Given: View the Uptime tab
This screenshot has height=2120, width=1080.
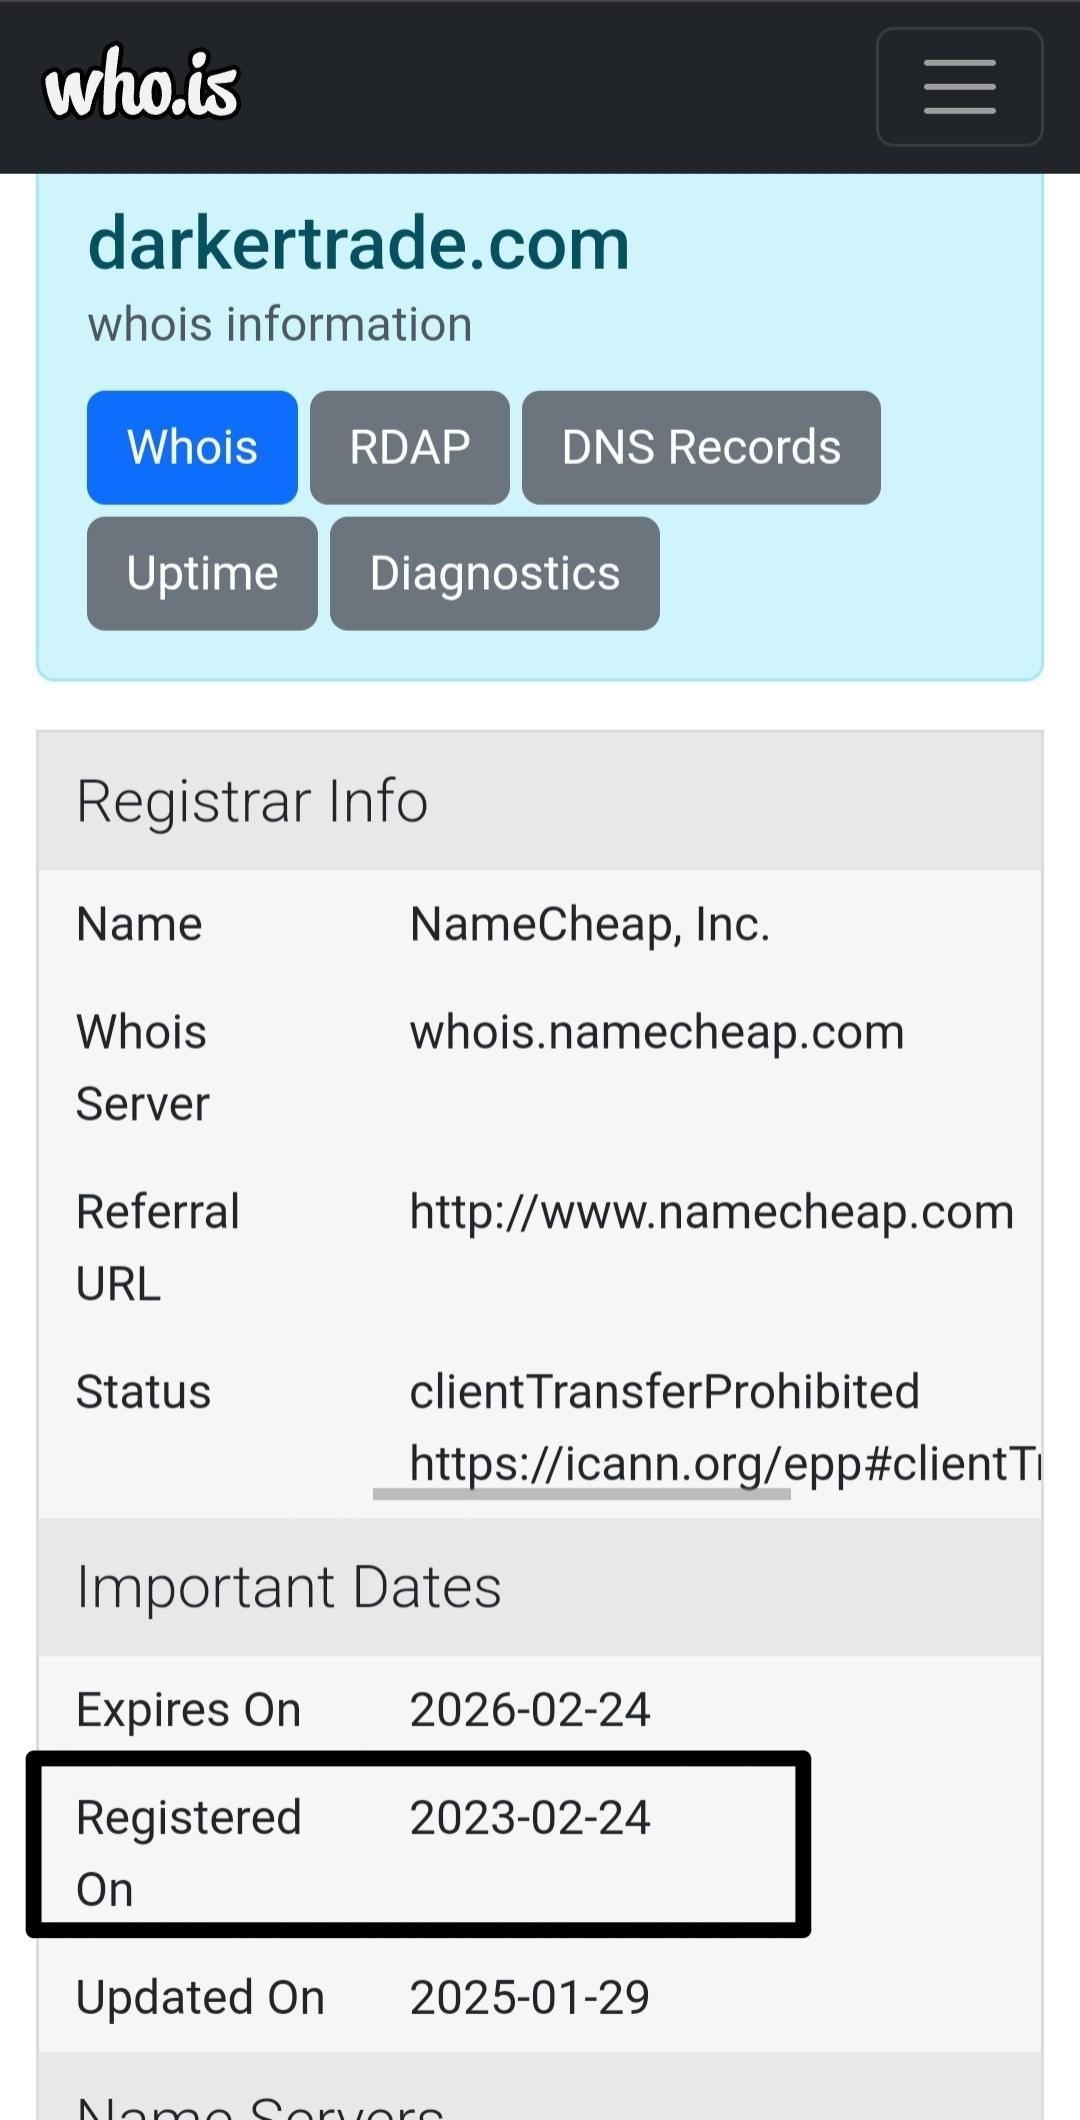Looking at the screenshot, I should click(x=202, y=573).
